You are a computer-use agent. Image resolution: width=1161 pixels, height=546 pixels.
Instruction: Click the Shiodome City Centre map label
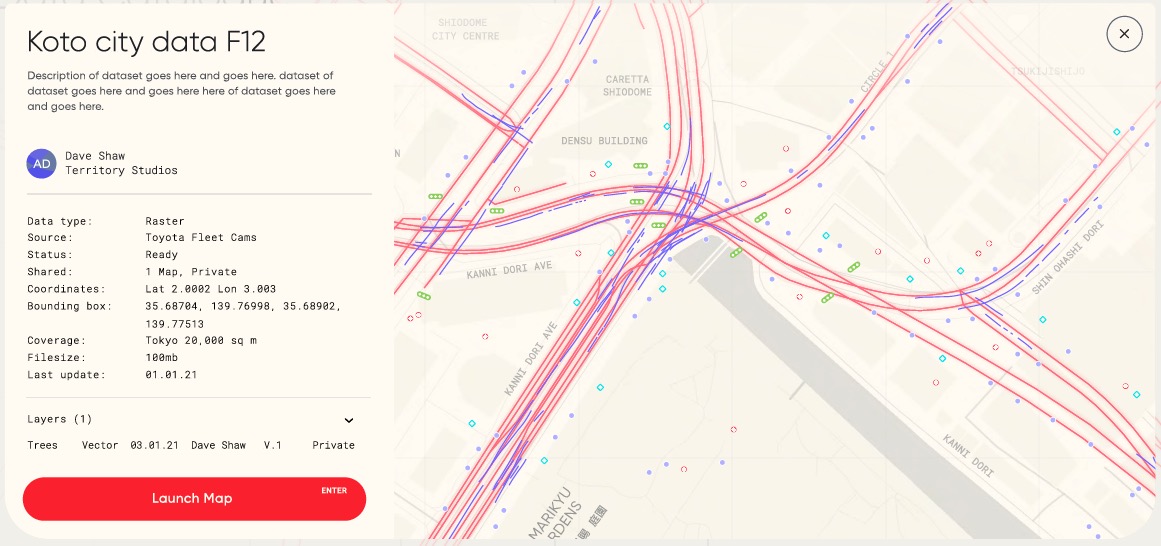[466, 29]
